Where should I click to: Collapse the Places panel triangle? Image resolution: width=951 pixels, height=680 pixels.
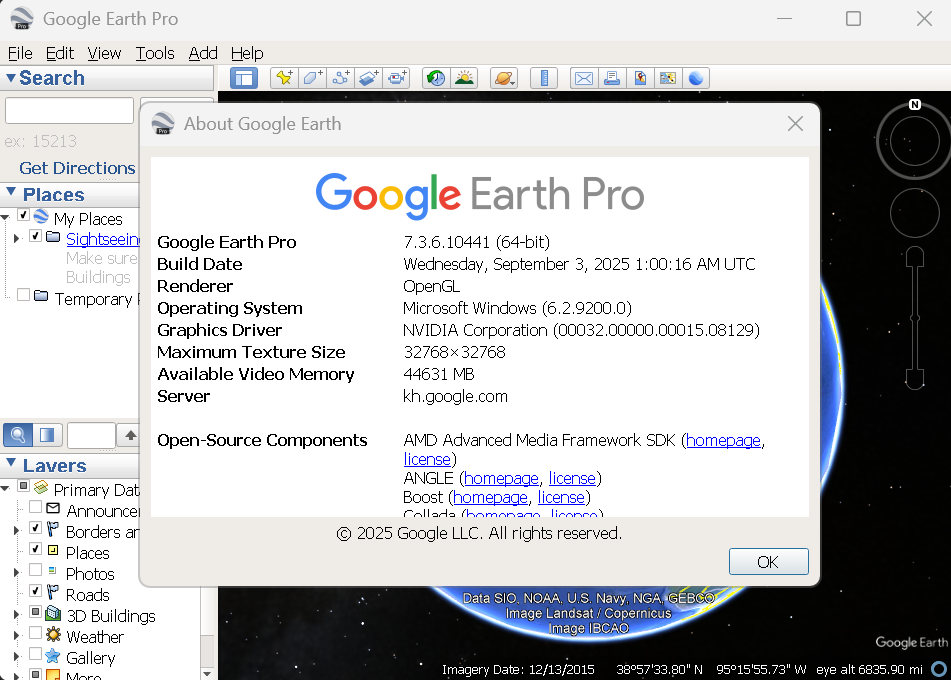[x=10, y=192]
